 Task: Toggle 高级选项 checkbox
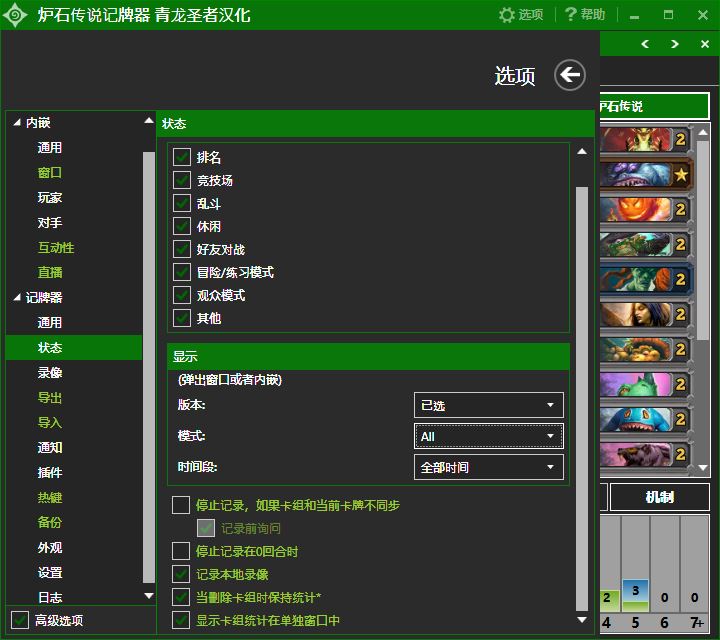click(x=20, y=620)
